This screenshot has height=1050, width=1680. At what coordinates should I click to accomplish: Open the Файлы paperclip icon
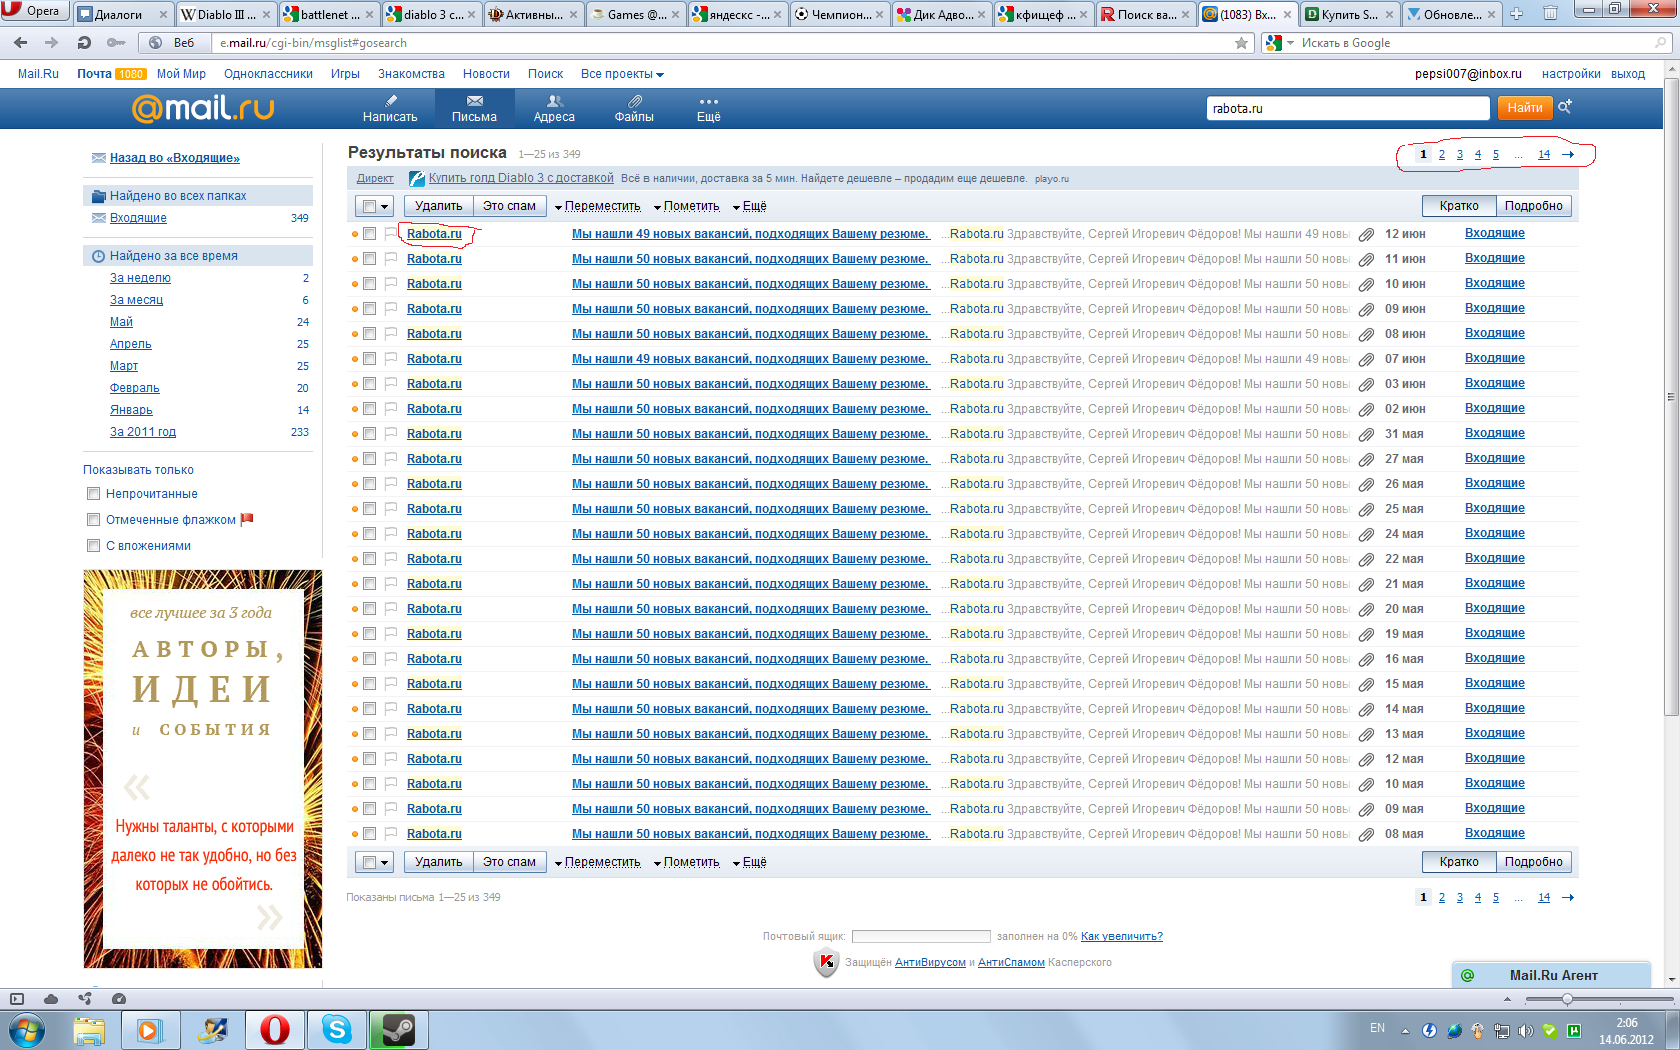635,101
